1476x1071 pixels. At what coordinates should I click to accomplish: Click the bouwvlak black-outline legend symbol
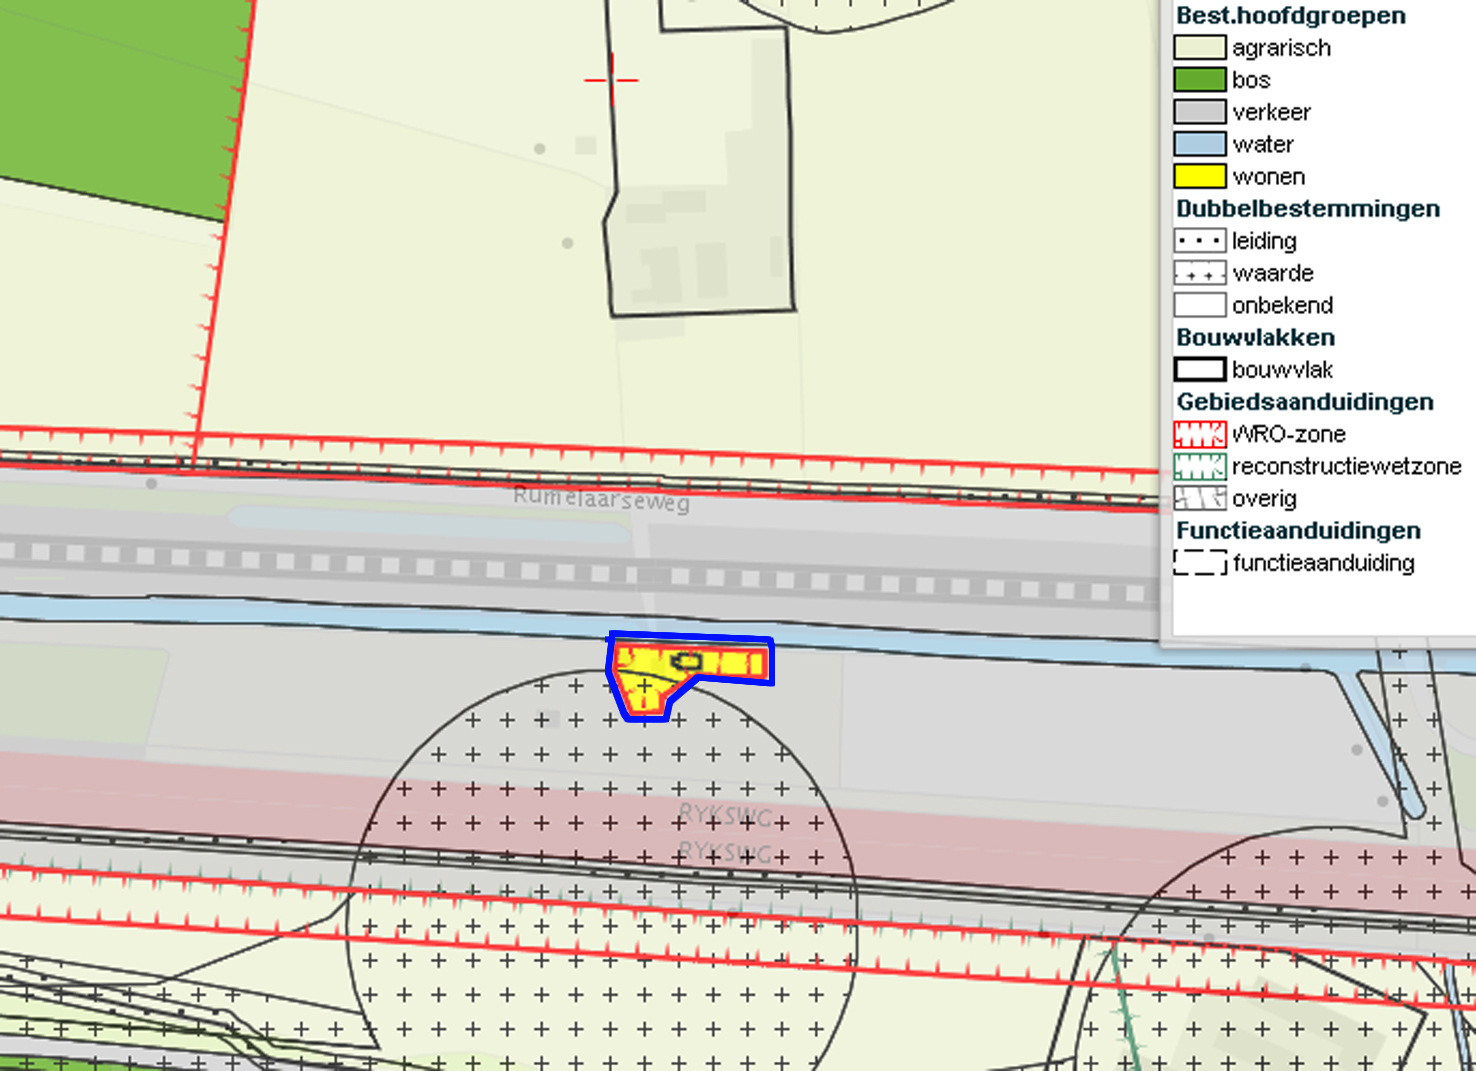(1199, 369)
